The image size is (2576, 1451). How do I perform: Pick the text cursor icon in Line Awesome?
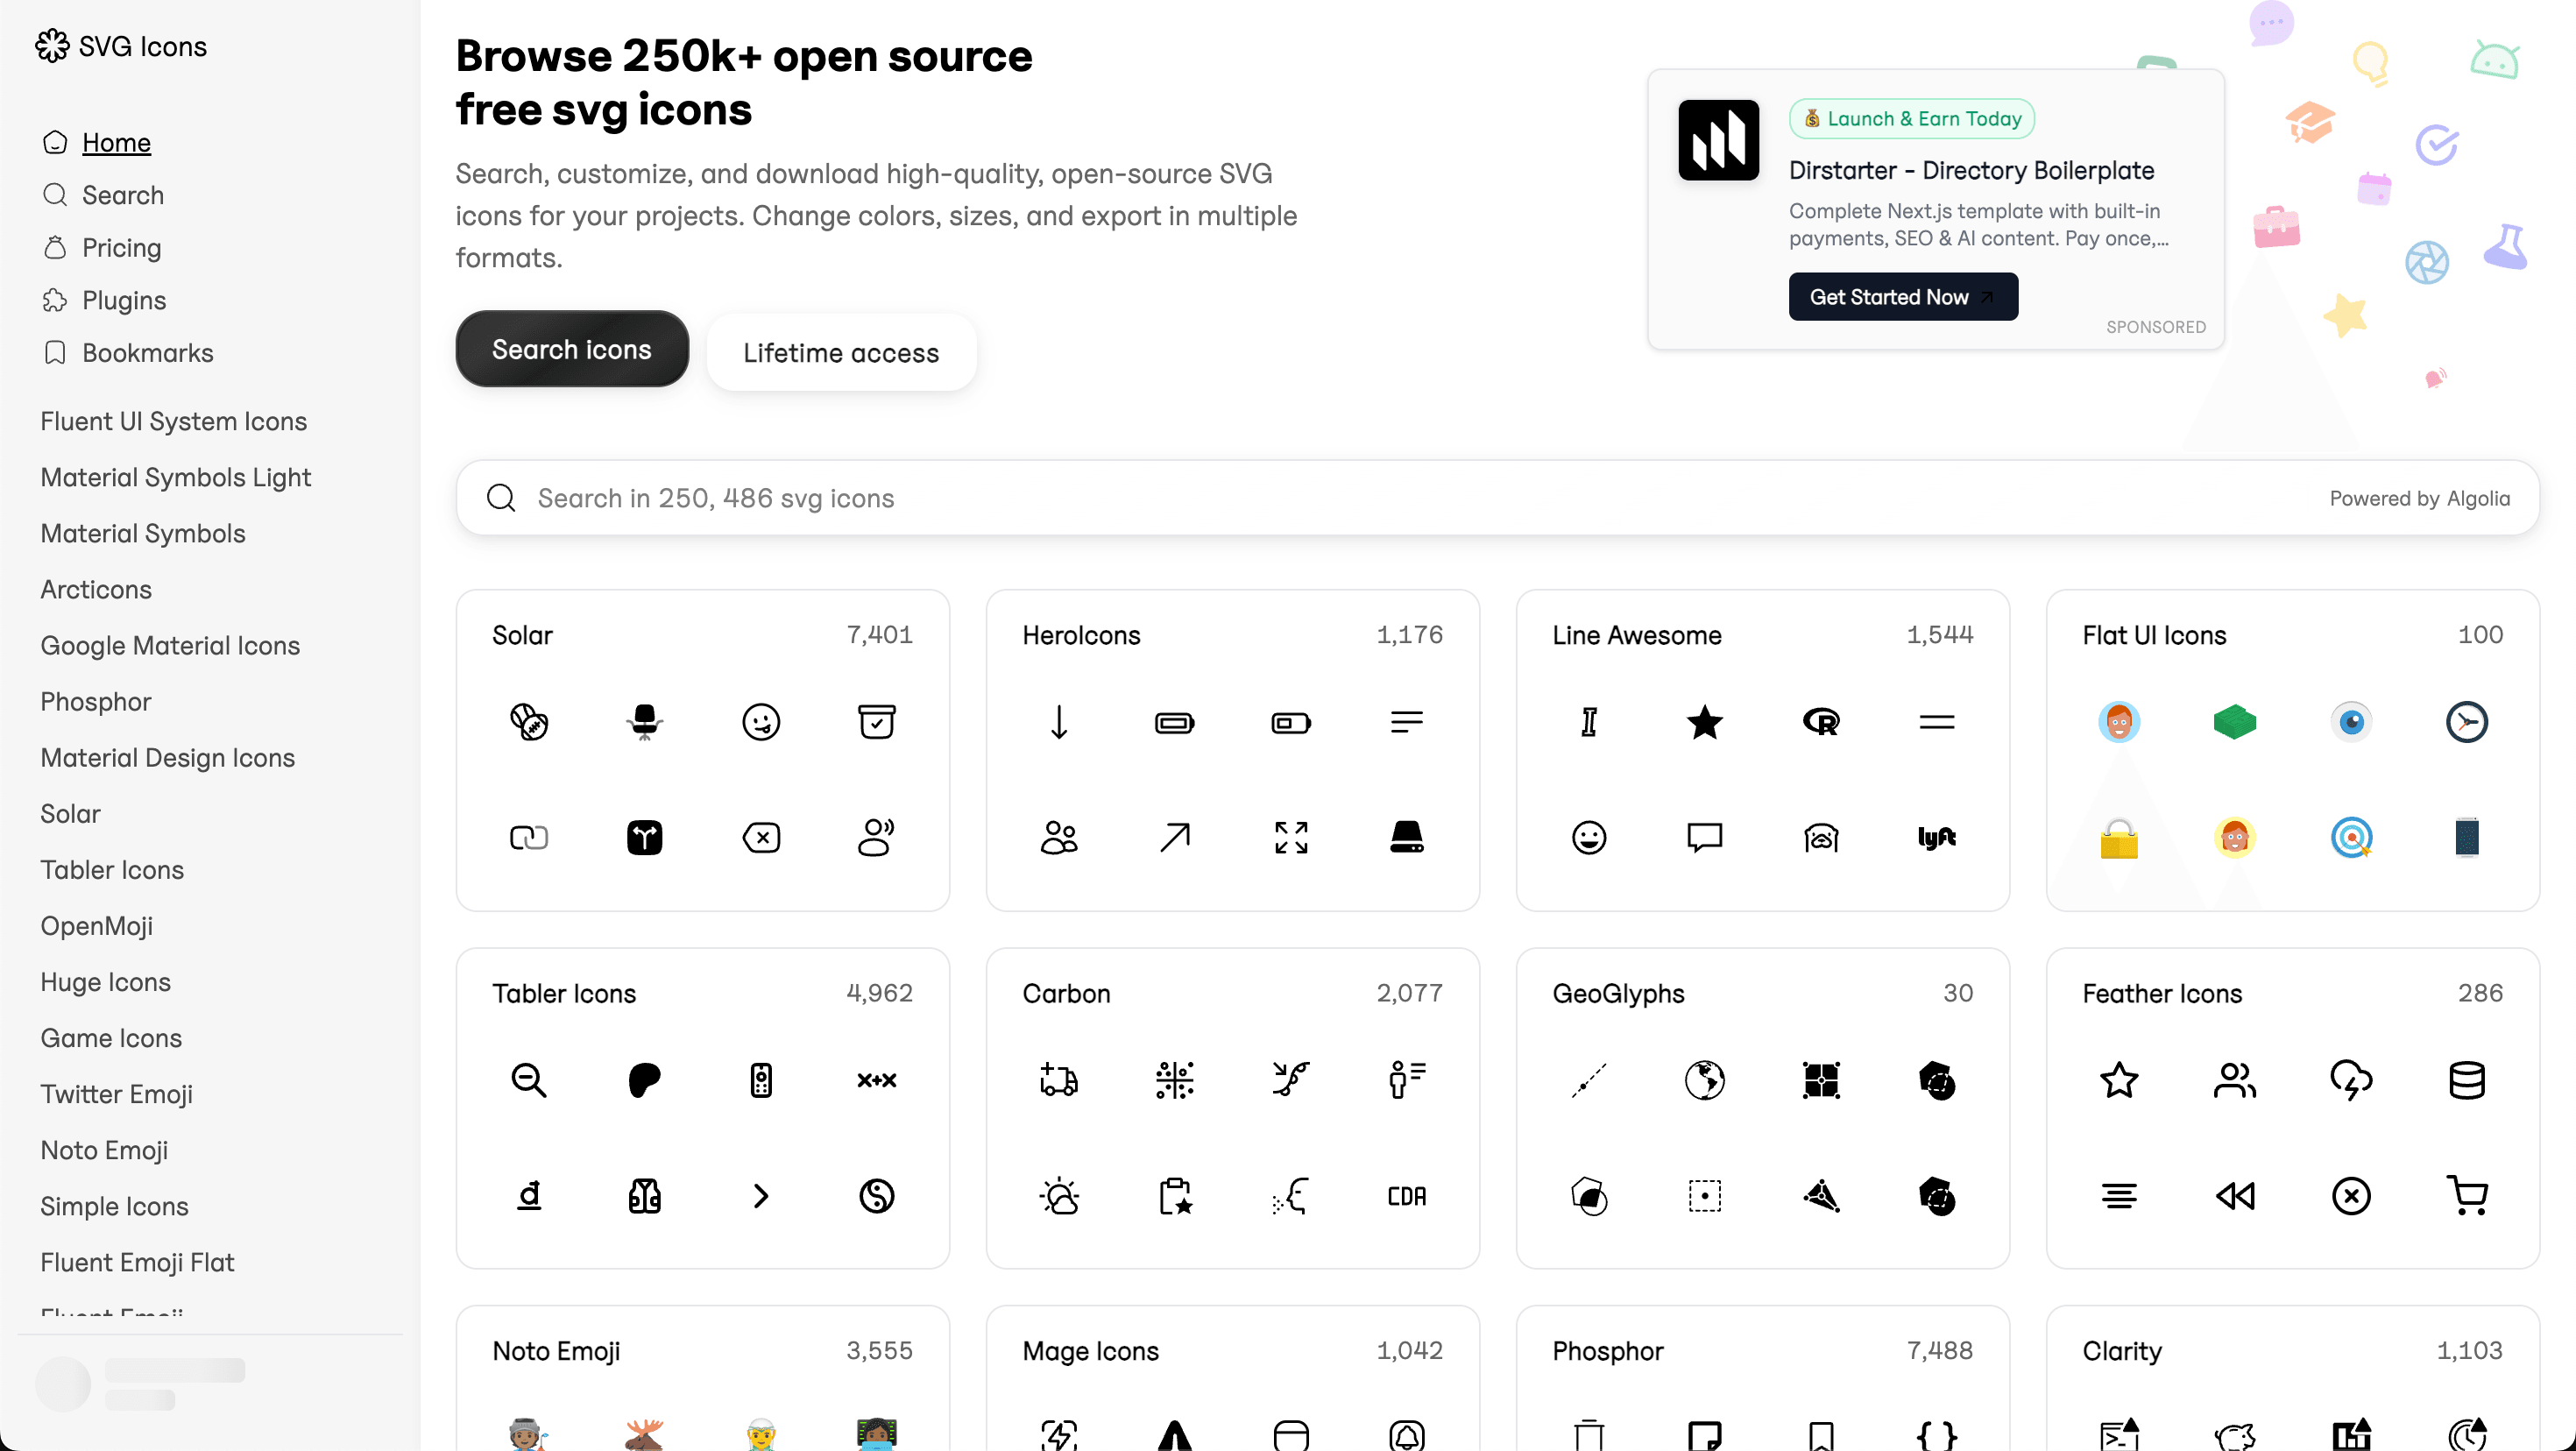[x=1589, y=722]
